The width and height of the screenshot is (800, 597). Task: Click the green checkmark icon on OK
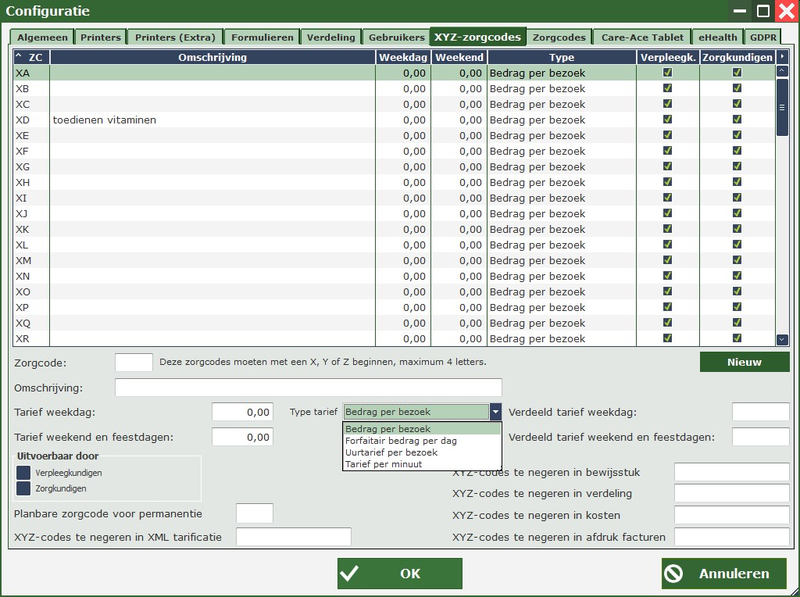pyautogui.click(x=349, y=574)
